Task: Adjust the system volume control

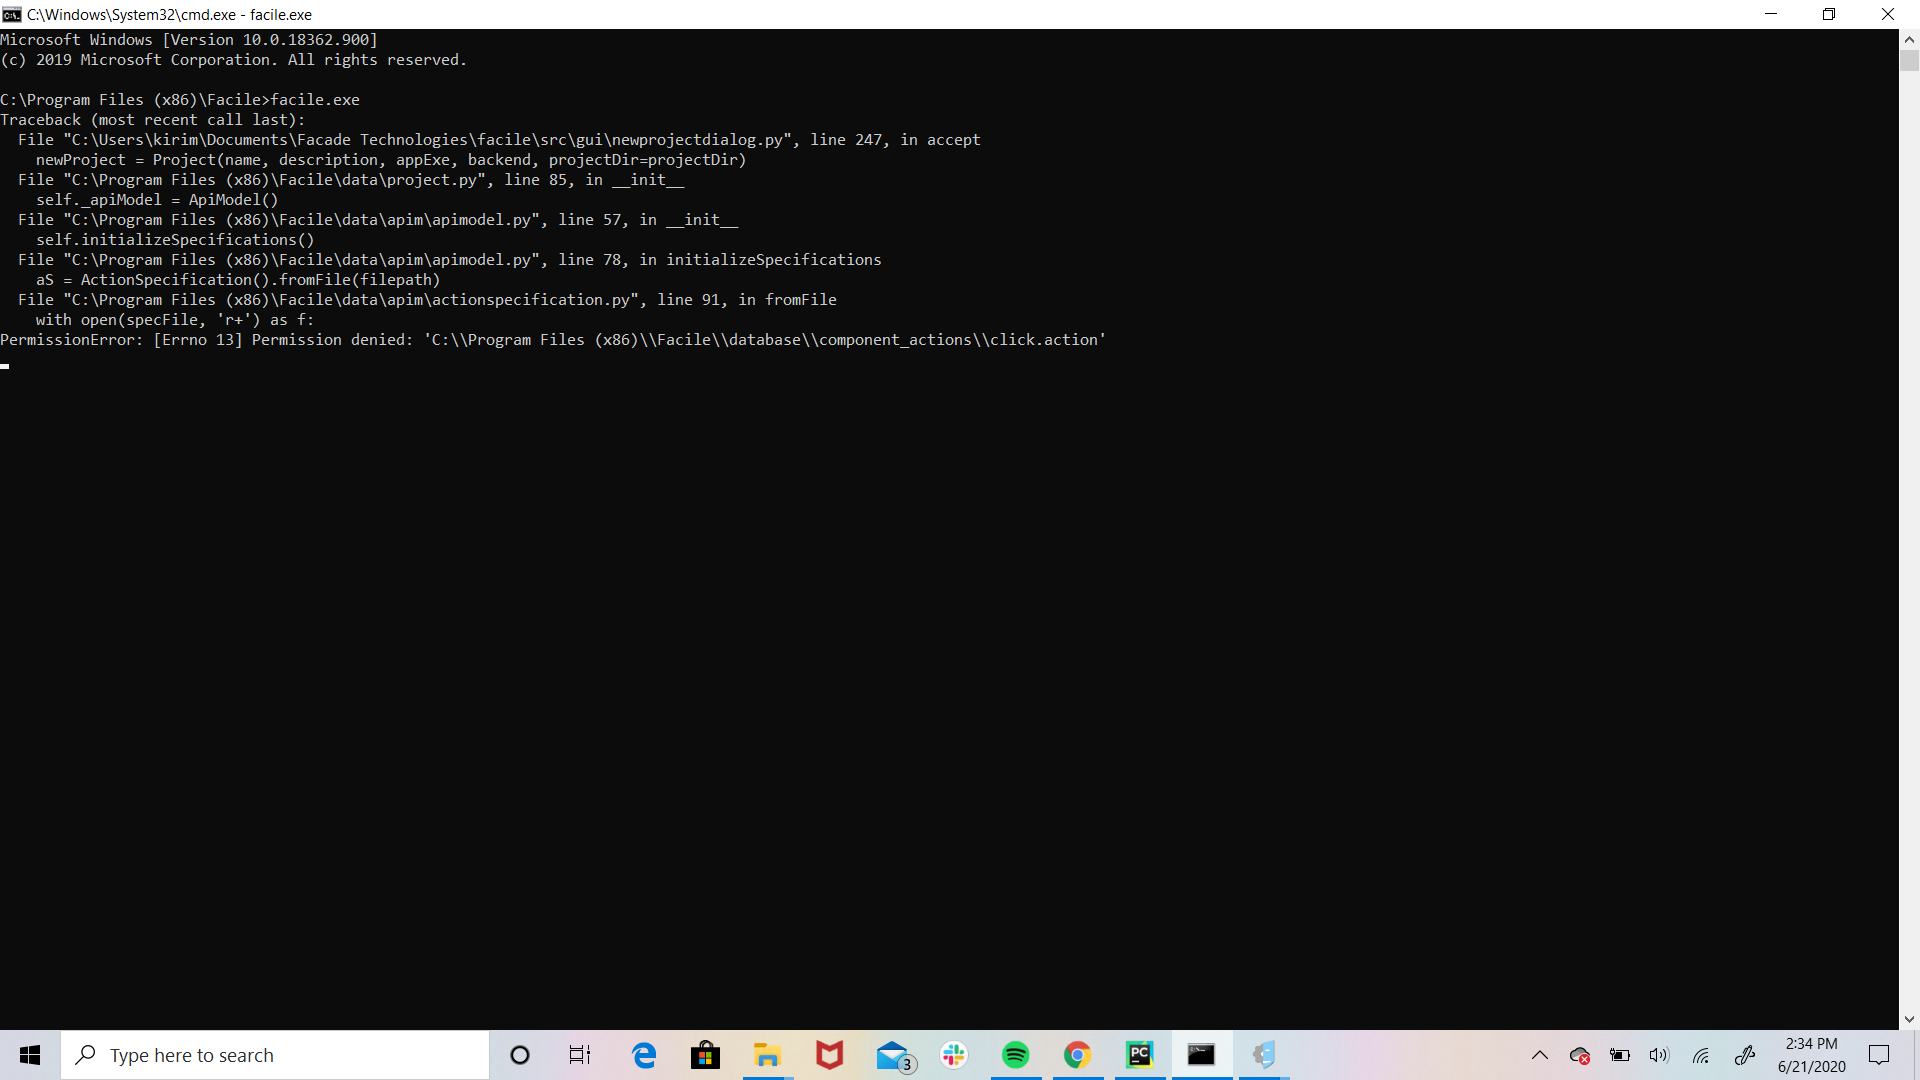Action: point(1660,1055)
